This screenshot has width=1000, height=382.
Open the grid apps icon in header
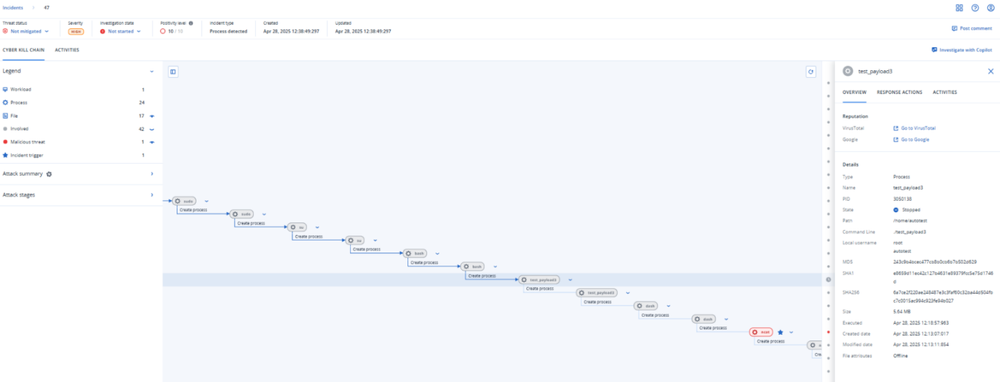pyautogui.click(x=959, y=8)
